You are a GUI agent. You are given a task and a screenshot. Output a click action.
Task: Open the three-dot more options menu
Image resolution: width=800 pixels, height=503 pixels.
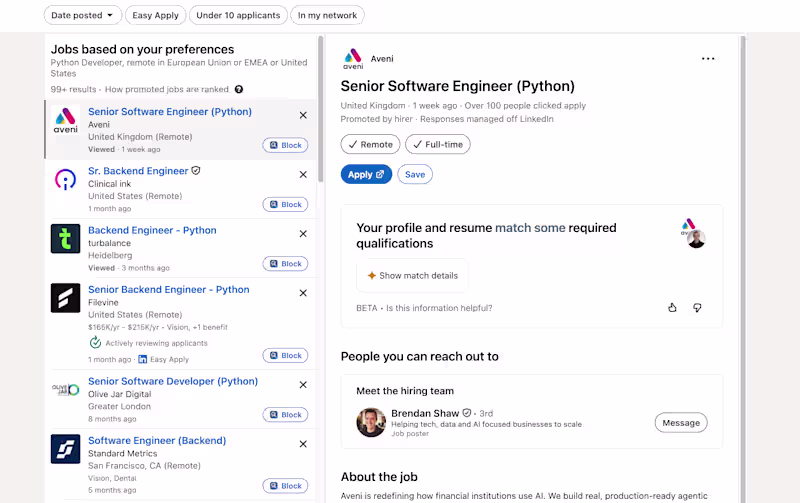coord(708,59)
